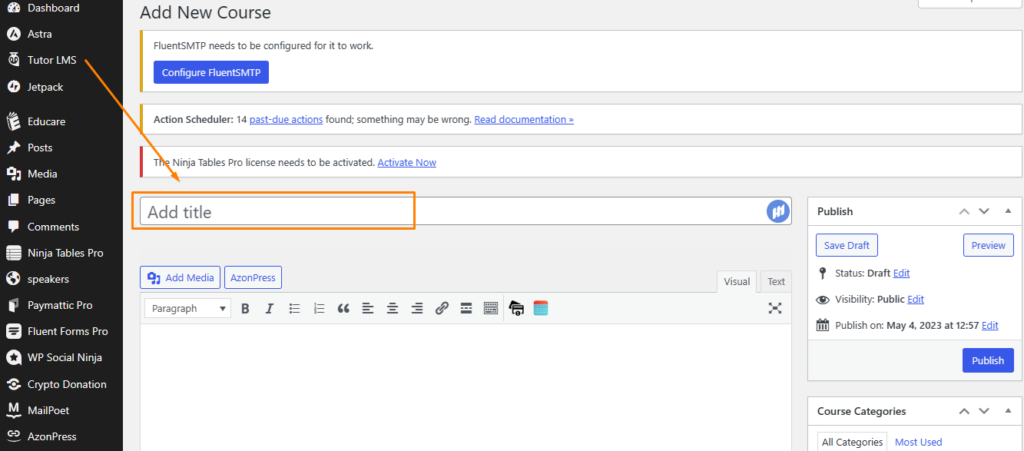The width and height of the screenshot is (1024, 451).
Task: Click the speakers globe icon
Action: tap(13, 279)
